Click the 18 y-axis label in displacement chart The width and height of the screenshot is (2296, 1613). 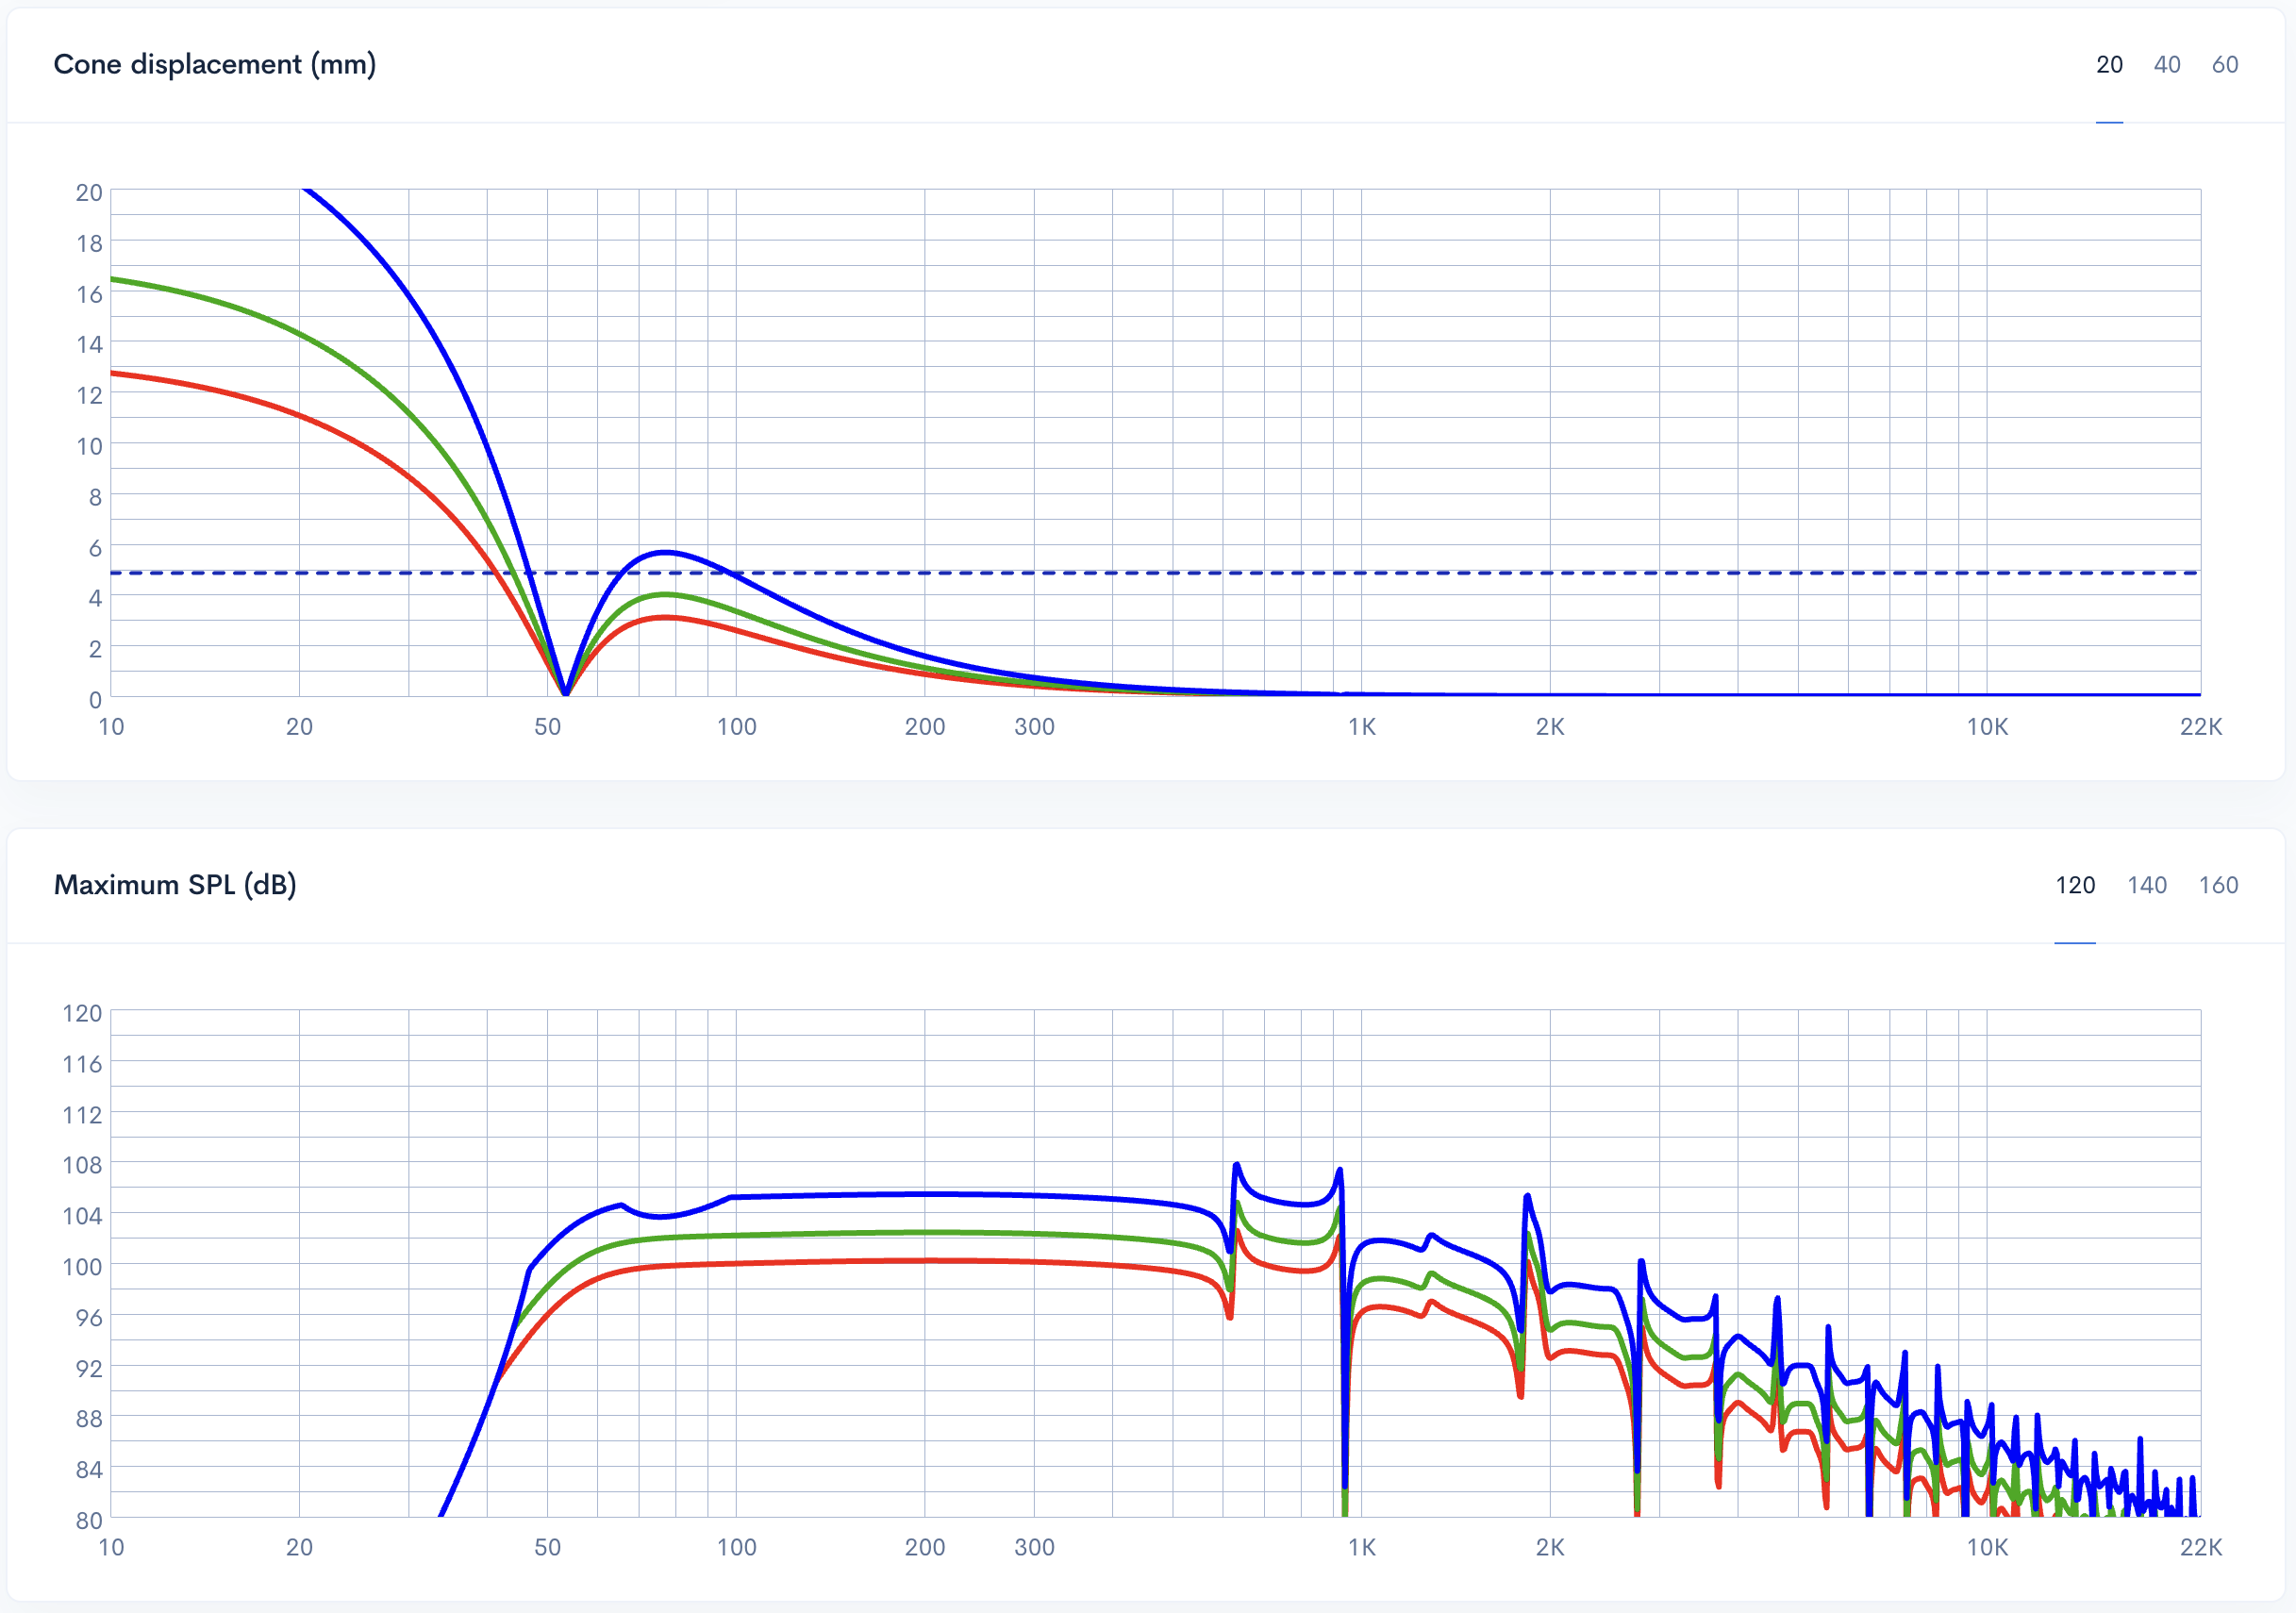point(89,243)
